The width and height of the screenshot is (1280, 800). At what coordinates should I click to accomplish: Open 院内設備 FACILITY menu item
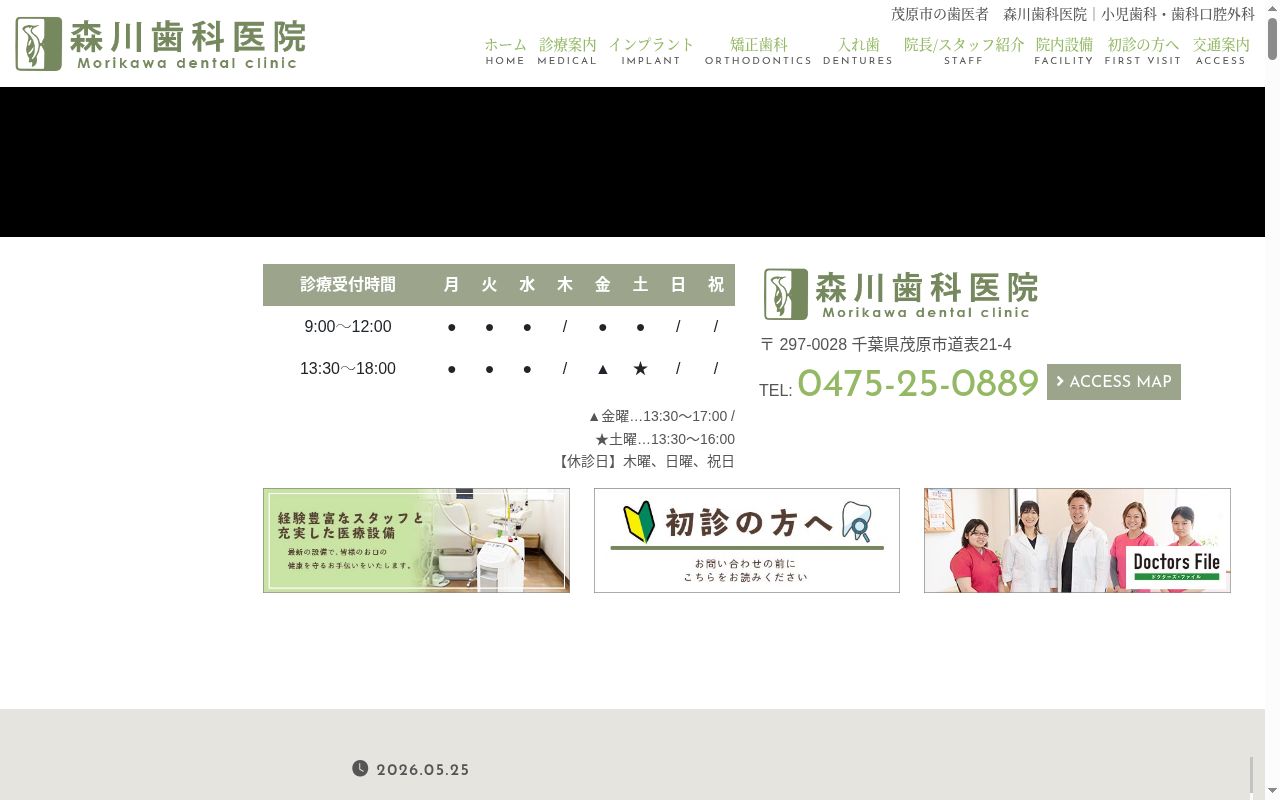pyautogui.click(x=1064, y=51)
